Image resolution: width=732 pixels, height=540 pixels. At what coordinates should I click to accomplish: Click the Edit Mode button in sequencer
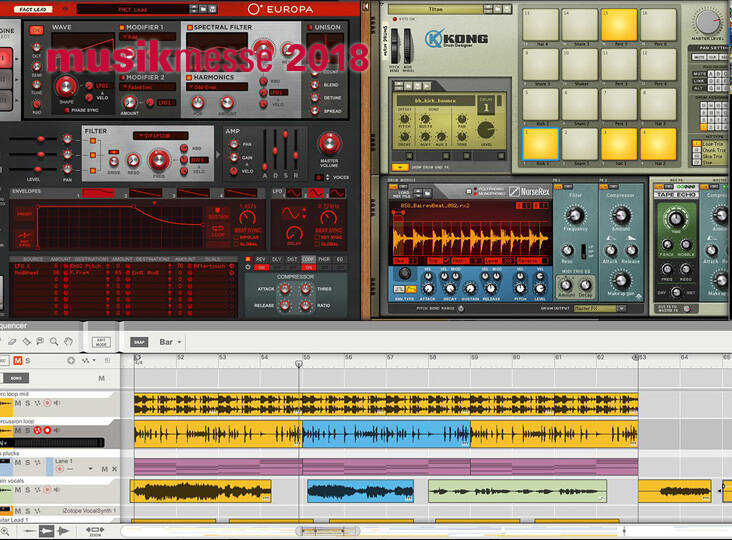coord(101,342)
